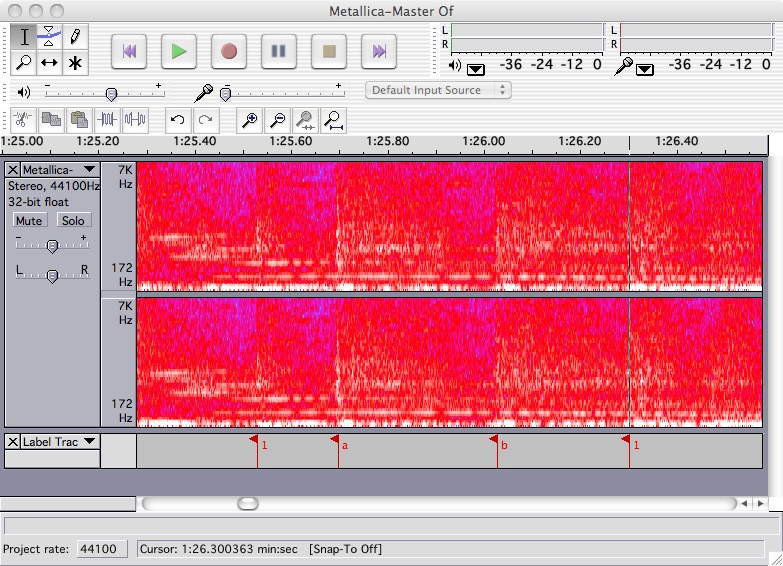Redo the last undone action
Viewport: 783px width, 566px height.
206,120
